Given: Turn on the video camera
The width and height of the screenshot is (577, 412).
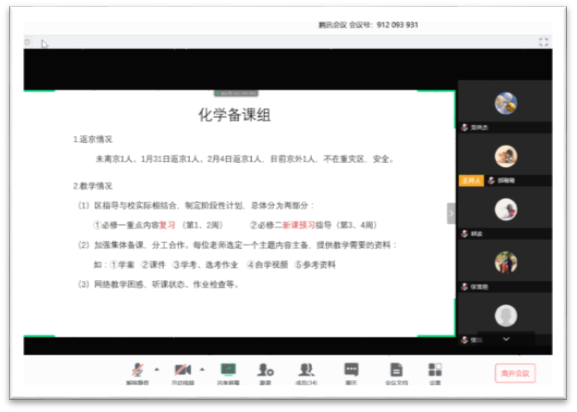Looking at the screenshot, I should 183,373.
